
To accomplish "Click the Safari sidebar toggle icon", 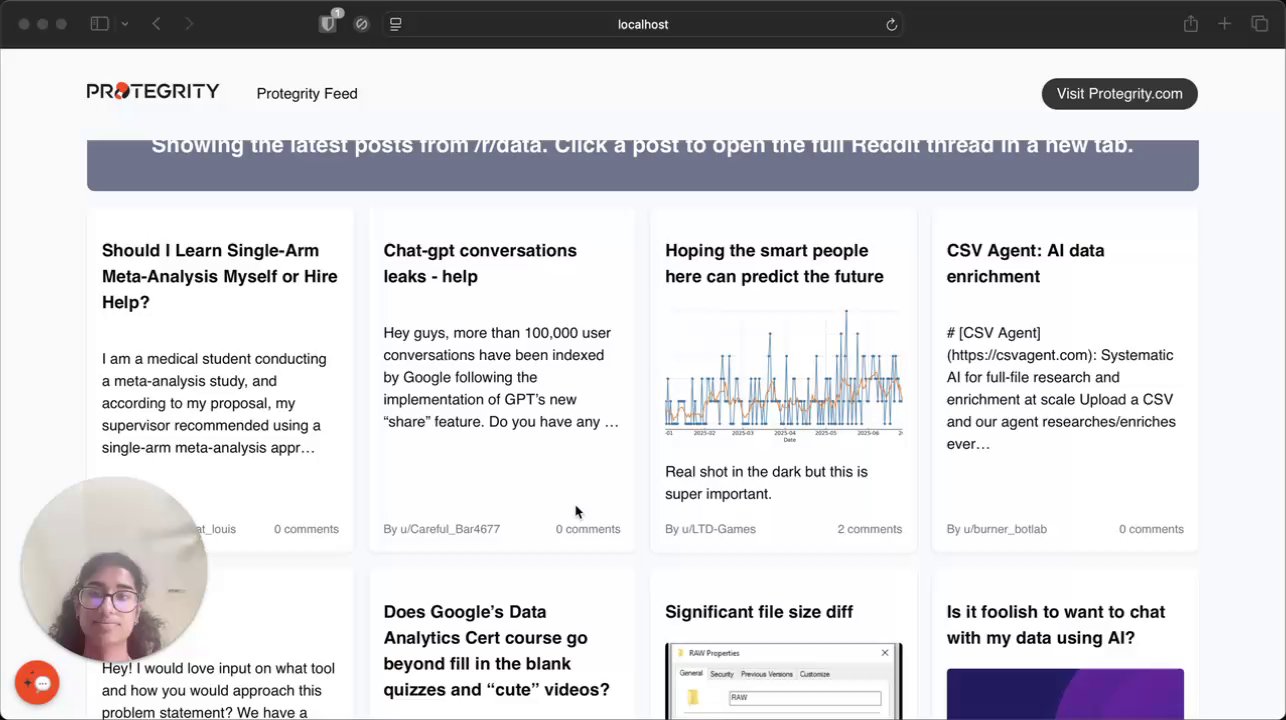I will [99, 24].
